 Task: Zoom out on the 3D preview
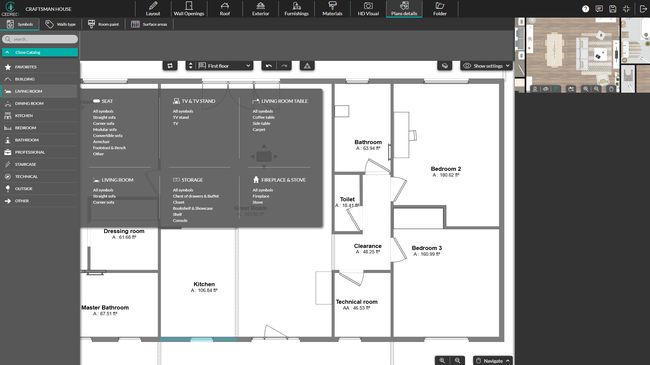click(x=597, y=89)
